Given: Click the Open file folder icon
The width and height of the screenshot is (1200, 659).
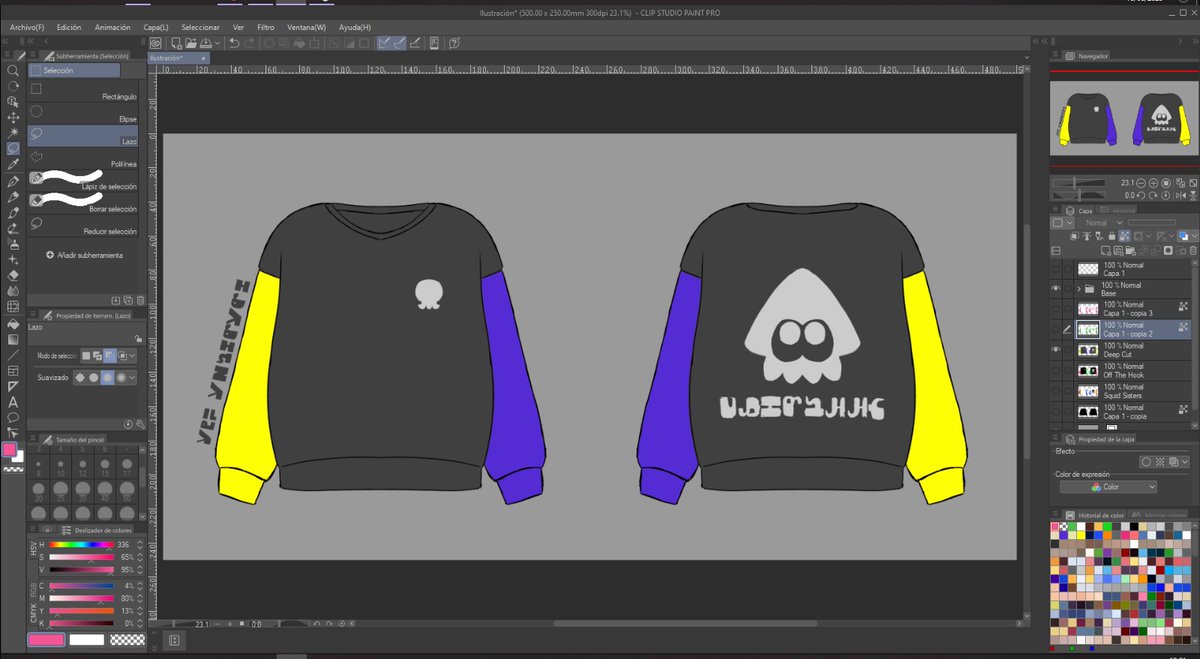Looking at the screenshot, I should point(190,43).
